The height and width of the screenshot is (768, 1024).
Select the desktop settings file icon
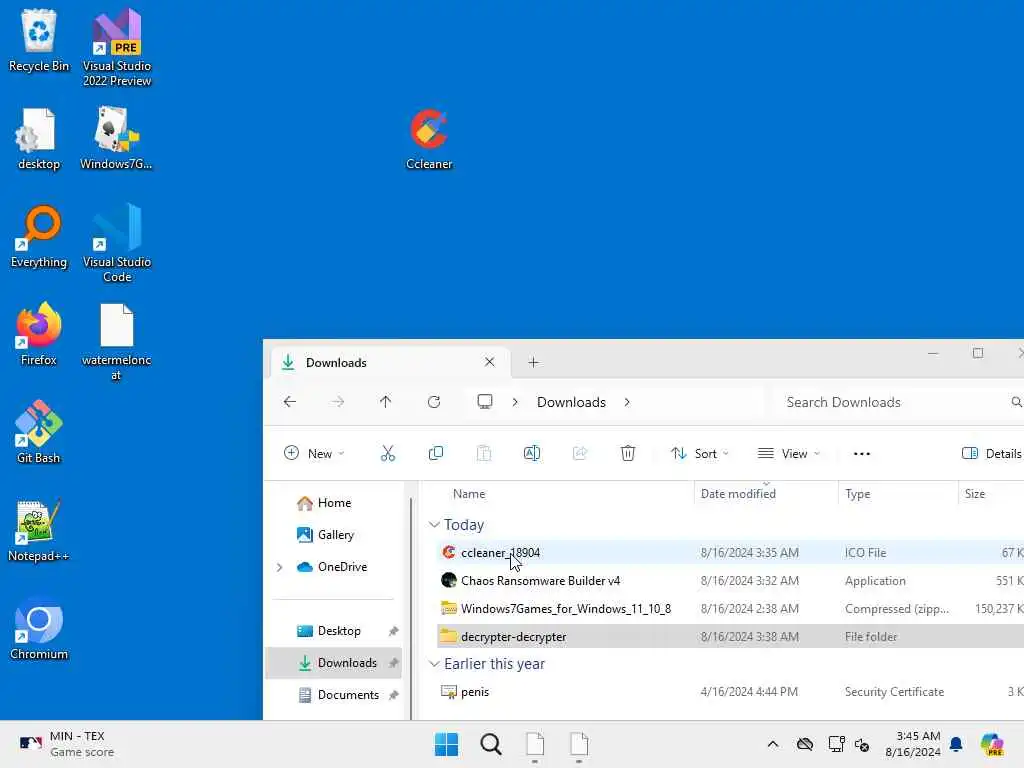(39, 138)
